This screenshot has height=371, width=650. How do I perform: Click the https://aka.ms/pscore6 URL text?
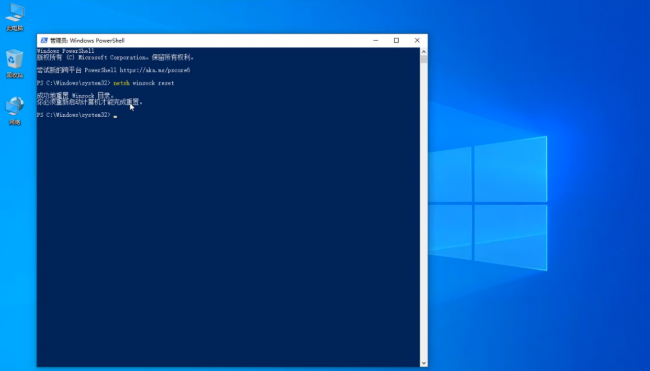pyautogui.click(x=155, y=70)
